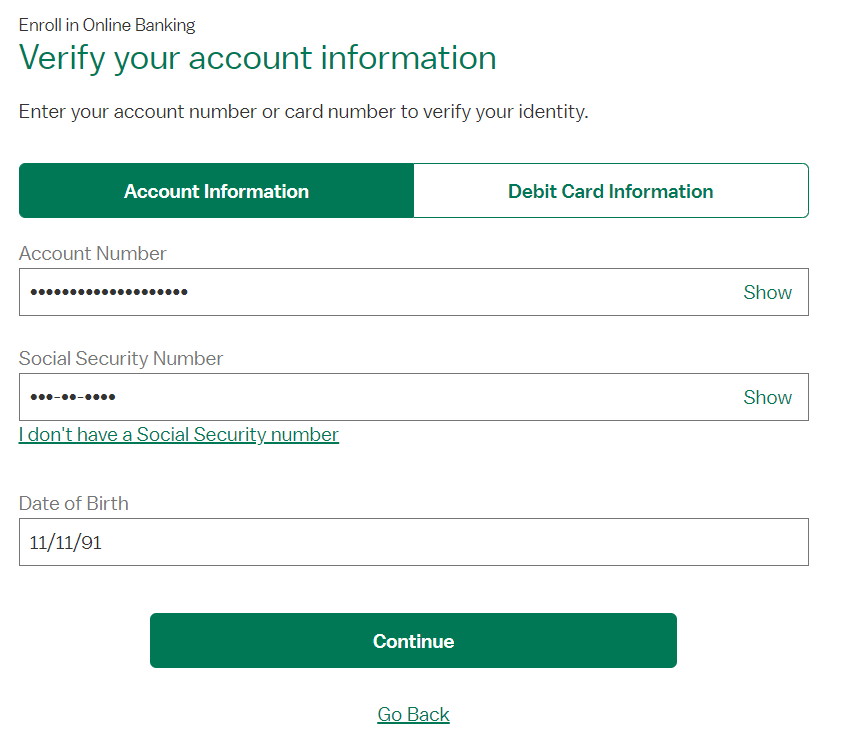Click the Social Security Number label
Viewport: 861px width, 756px height.
[121, 358]
